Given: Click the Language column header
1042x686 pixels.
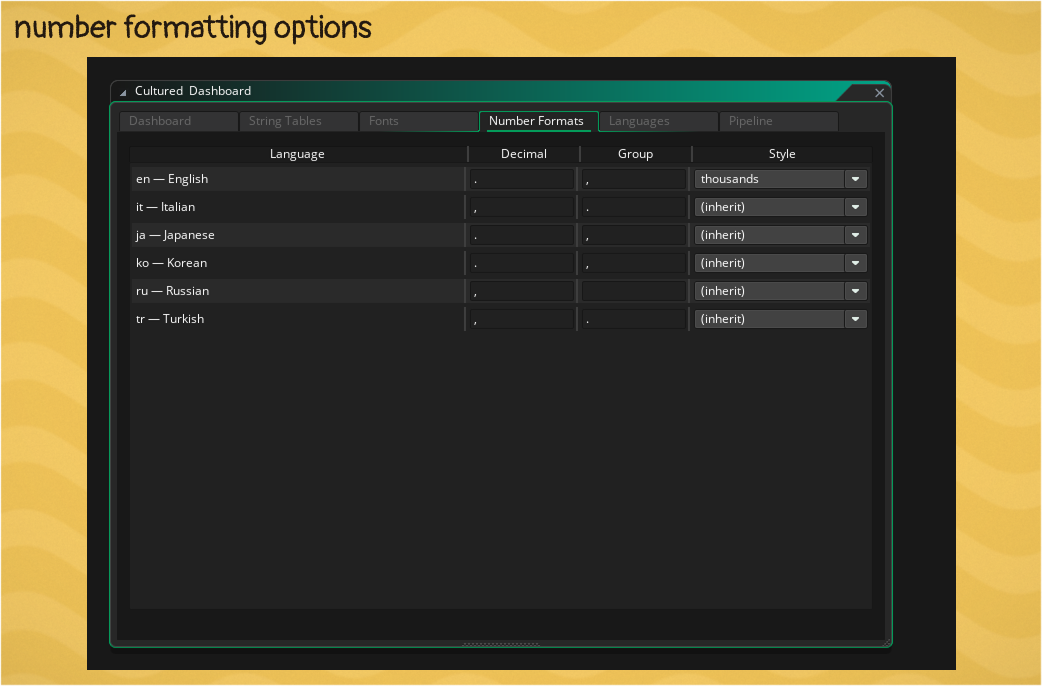Looking at the screenshot, I should tap(298, 154).
